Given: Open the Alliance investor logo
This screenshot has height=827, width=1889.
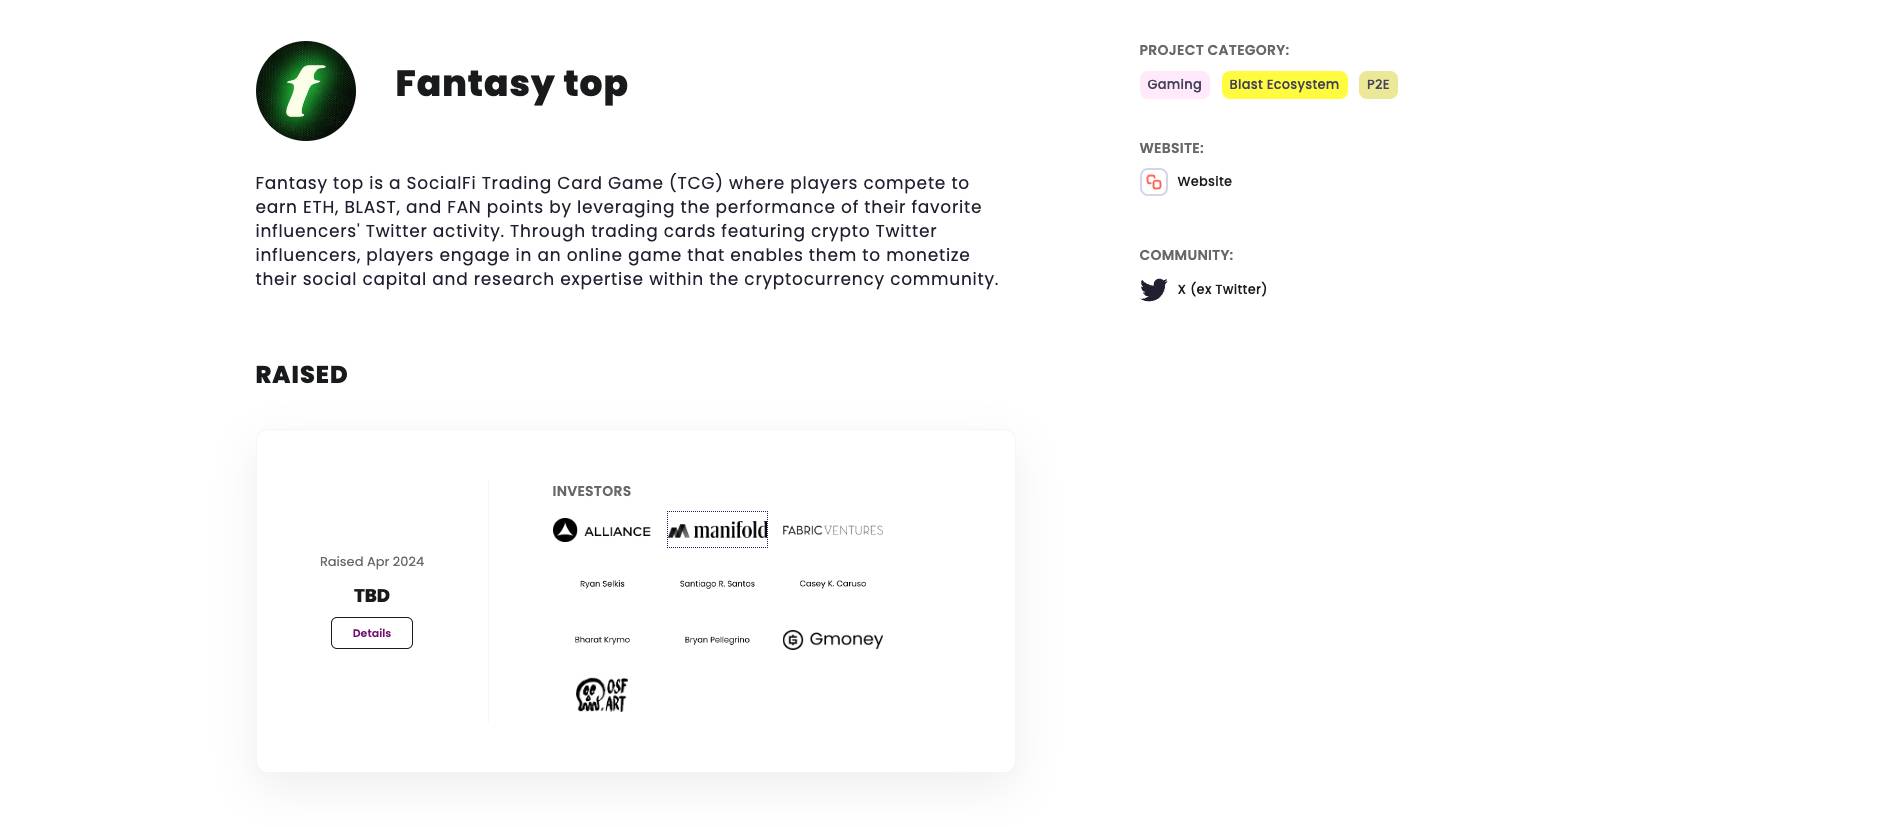Looking at the screenshot, I should [x=602, y=530].
